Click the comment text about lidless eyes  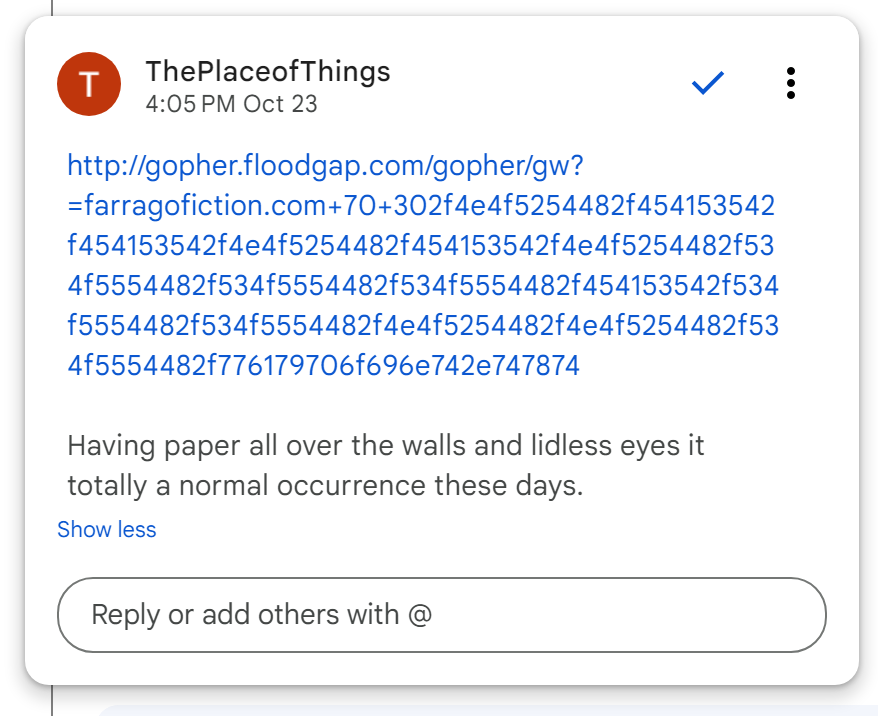click(385, 446)
